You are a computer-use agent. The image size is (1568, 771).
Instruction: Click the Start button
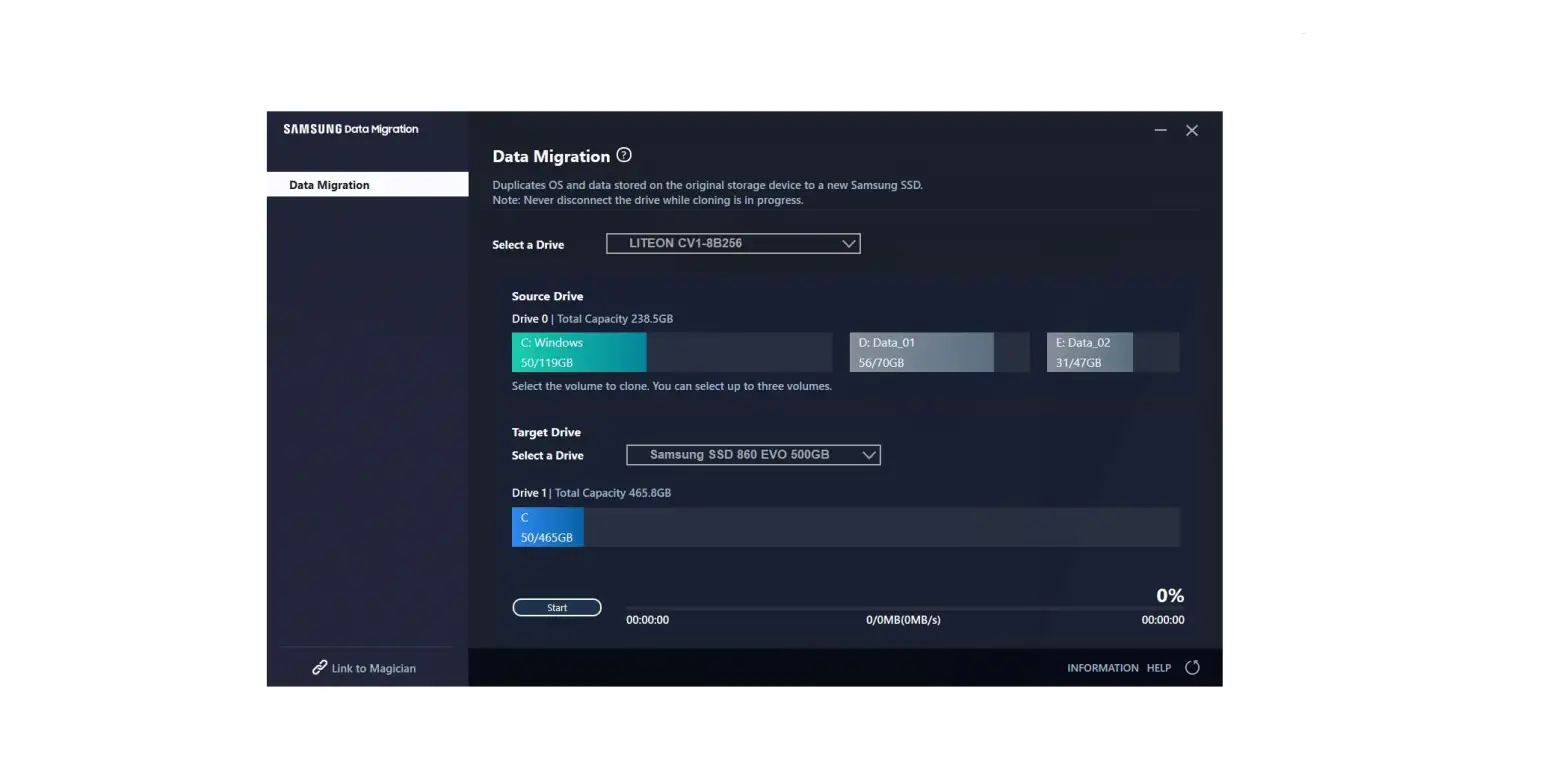pos(557,607)
